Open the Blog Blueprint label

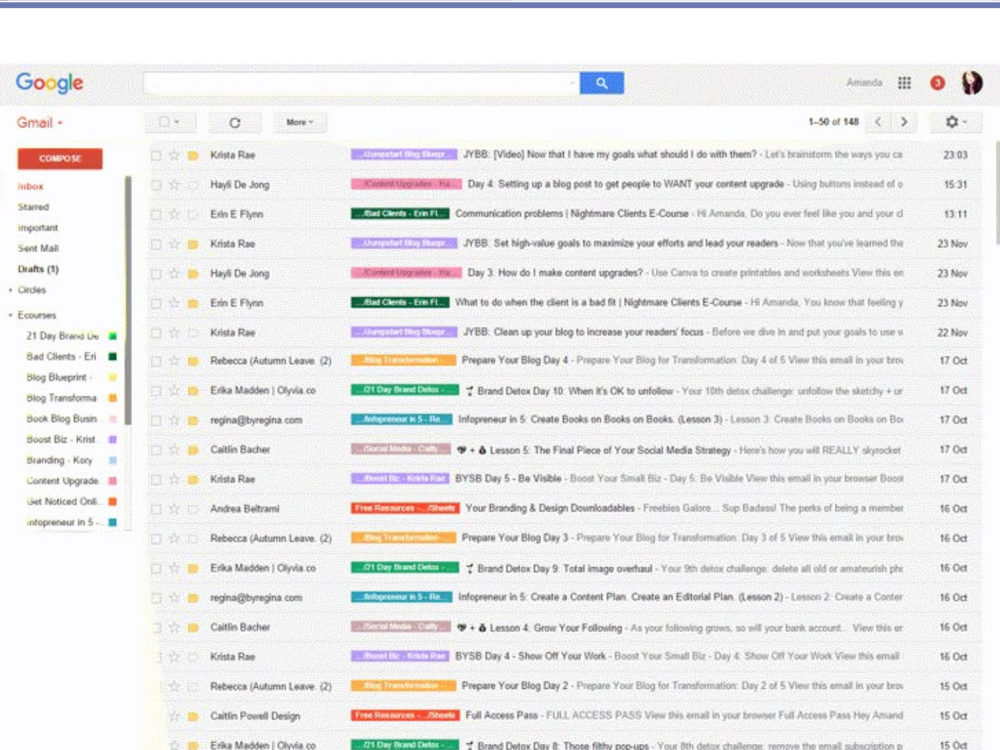[59, 377]
